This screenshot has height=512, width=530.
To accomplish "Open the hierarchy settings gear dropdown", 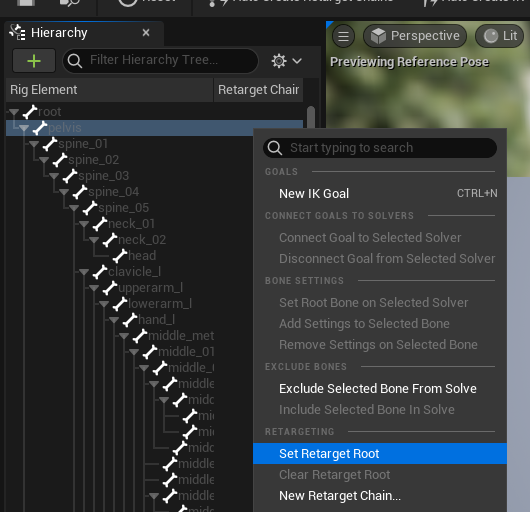I will click(286, 61).
